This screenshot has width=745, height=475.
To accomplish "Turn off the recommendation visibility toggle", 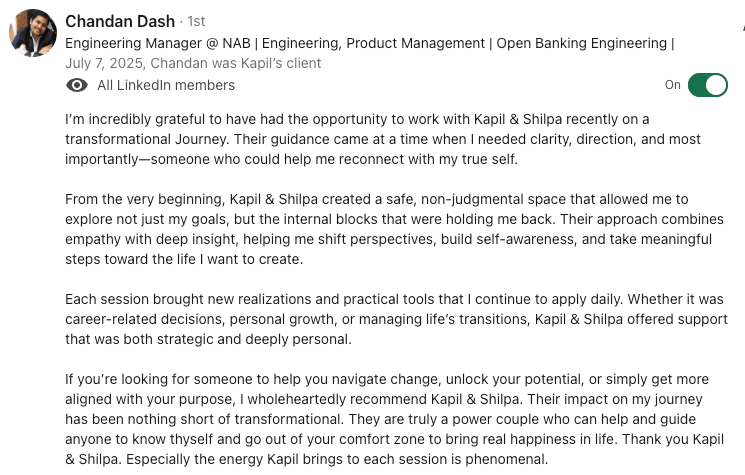I will pos(708,85).
